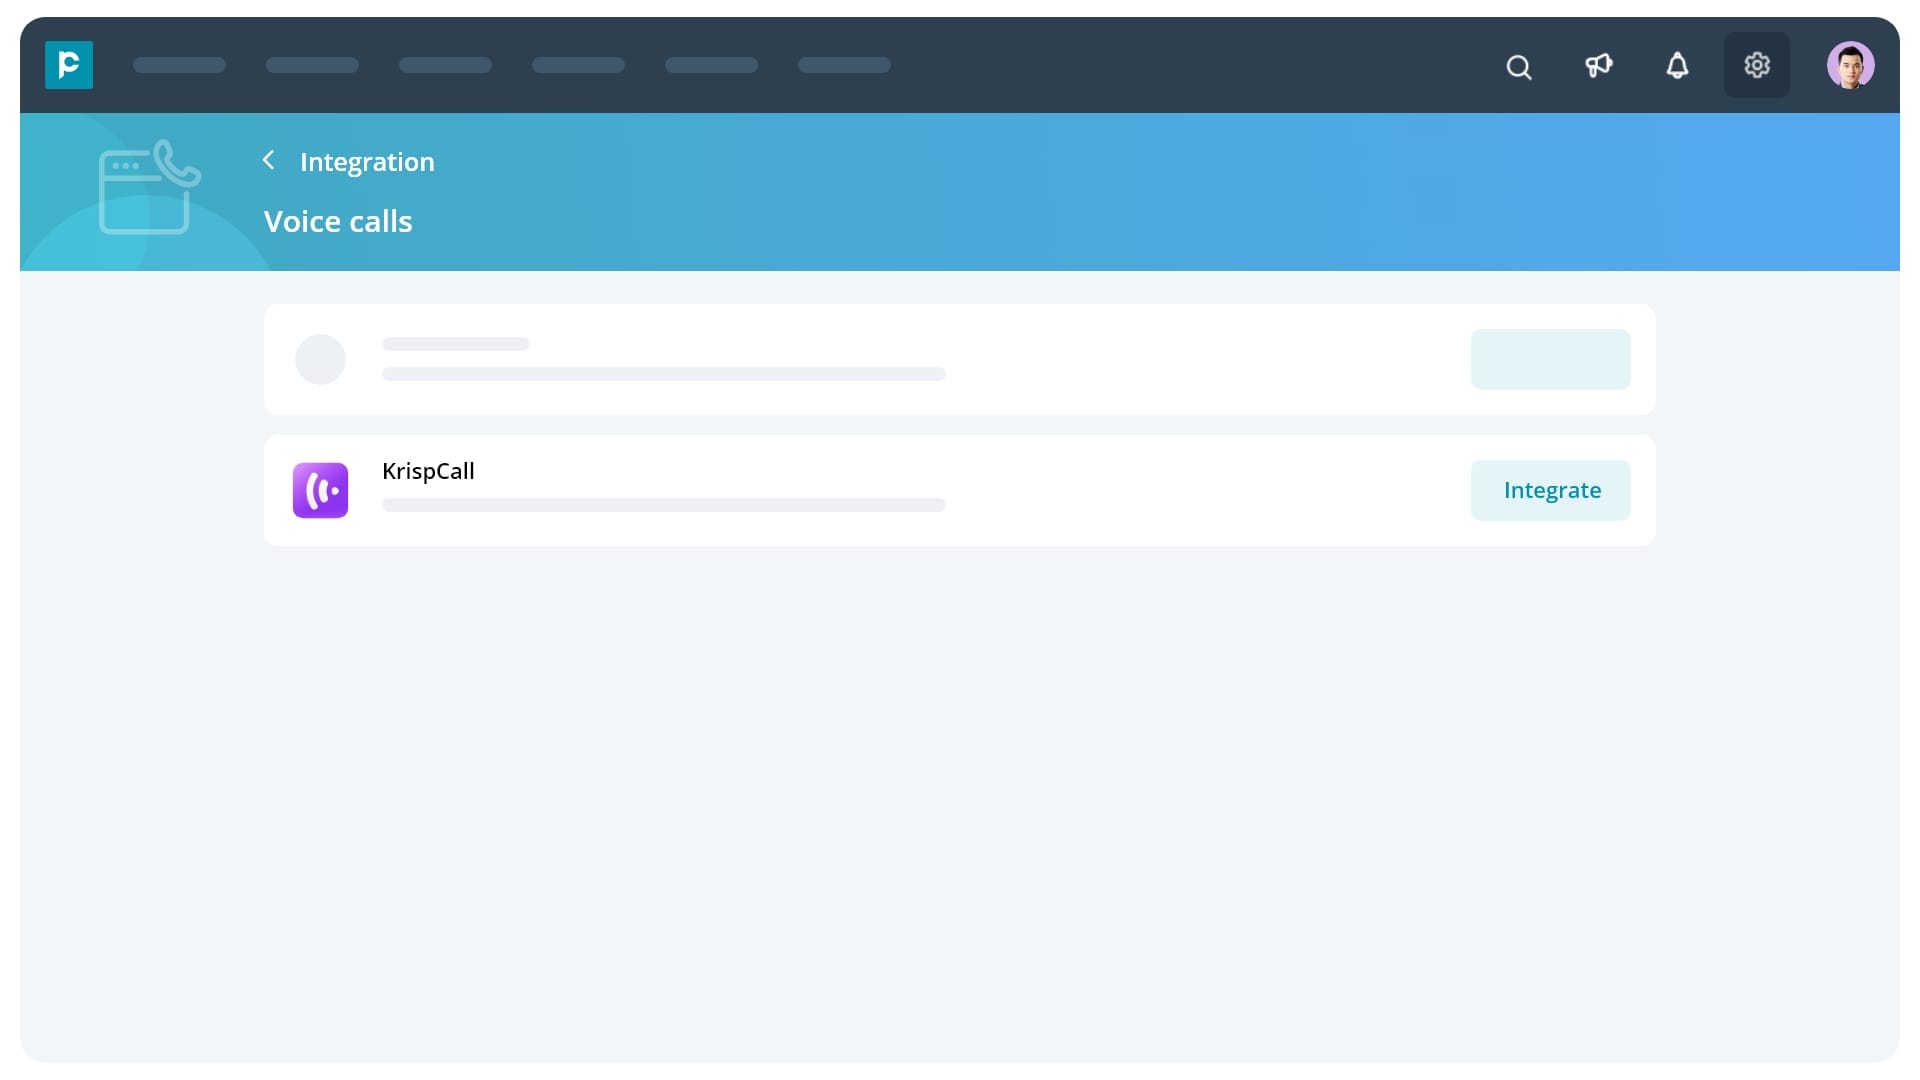Click the Pipedrive logo icon
This screenshot has height=1080, width=1920.
[69, 65]
